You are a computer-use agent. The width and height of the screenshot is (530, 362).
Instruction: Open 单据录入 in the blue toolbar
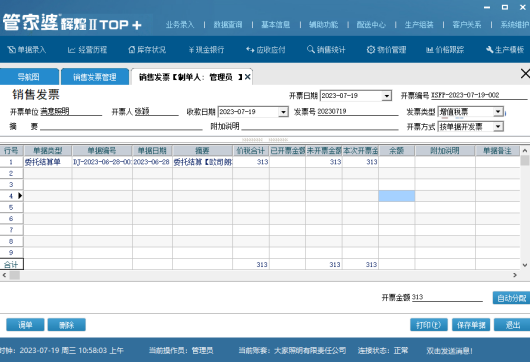[x=26, y=50]
